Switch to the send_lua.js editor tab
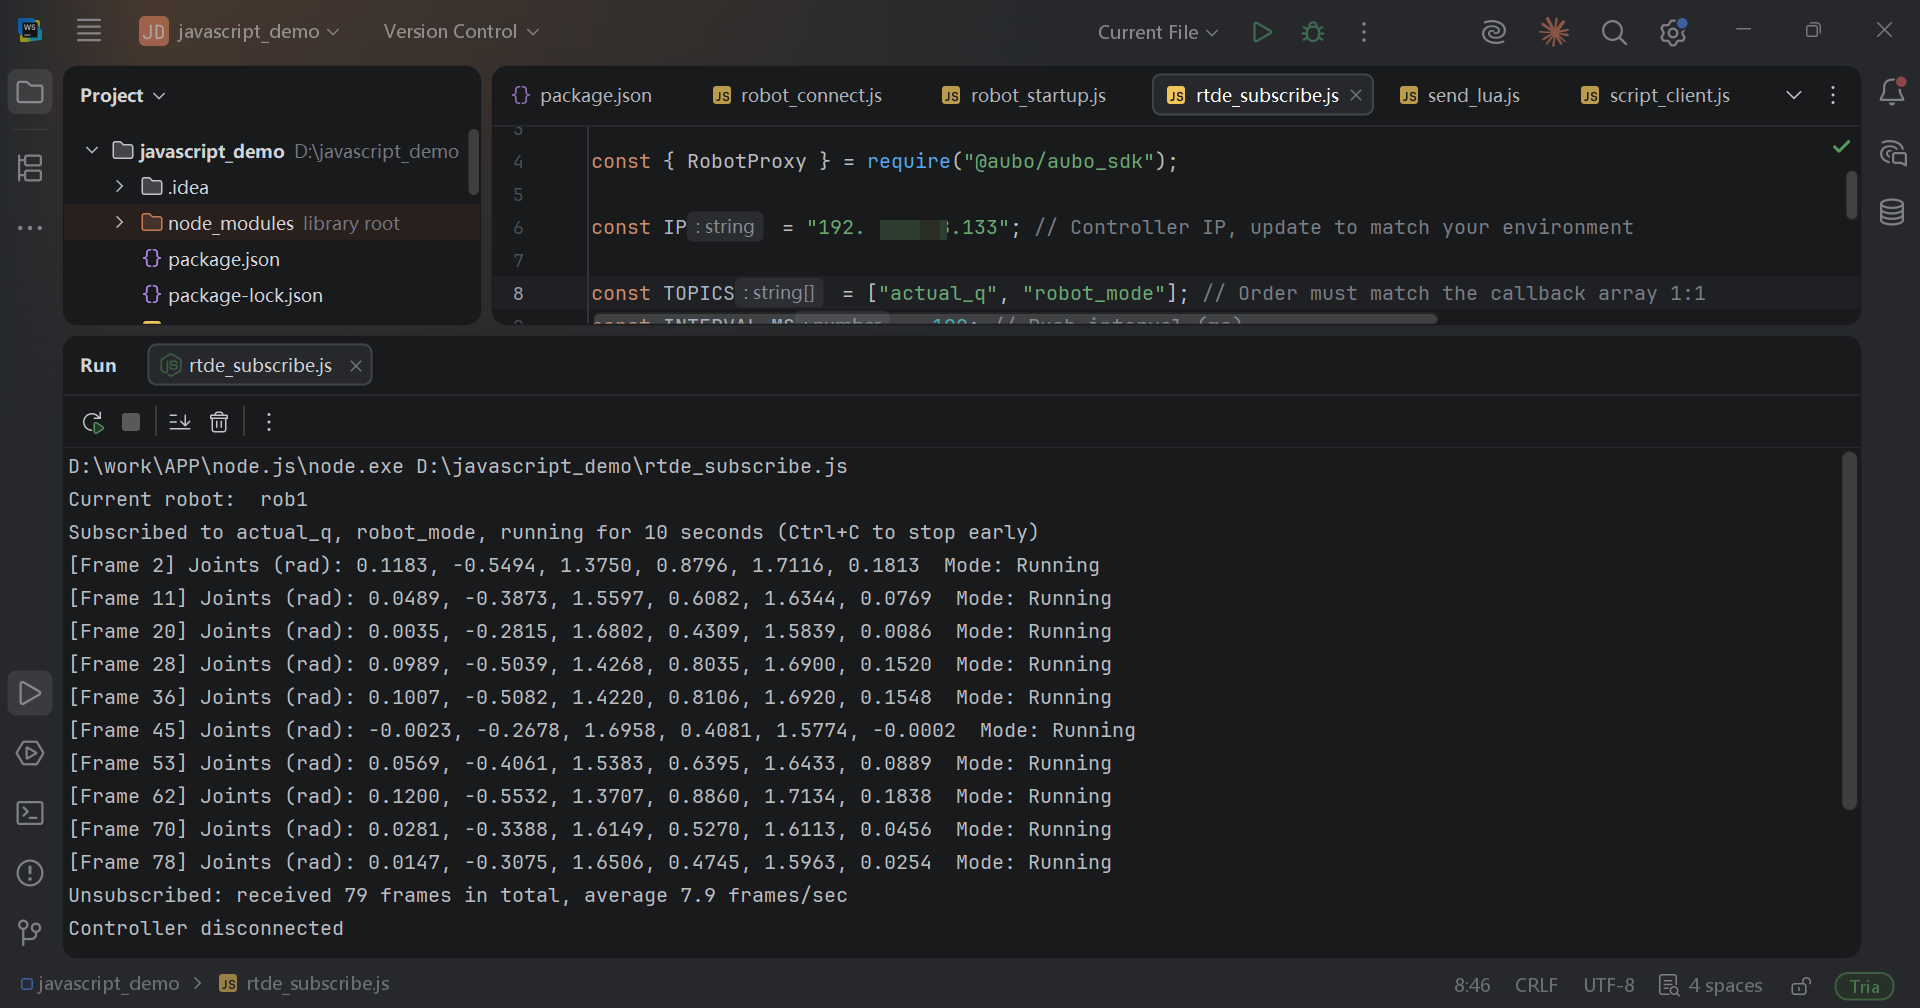This screenshot has height=1008, width=1920. pos(1460,95)
